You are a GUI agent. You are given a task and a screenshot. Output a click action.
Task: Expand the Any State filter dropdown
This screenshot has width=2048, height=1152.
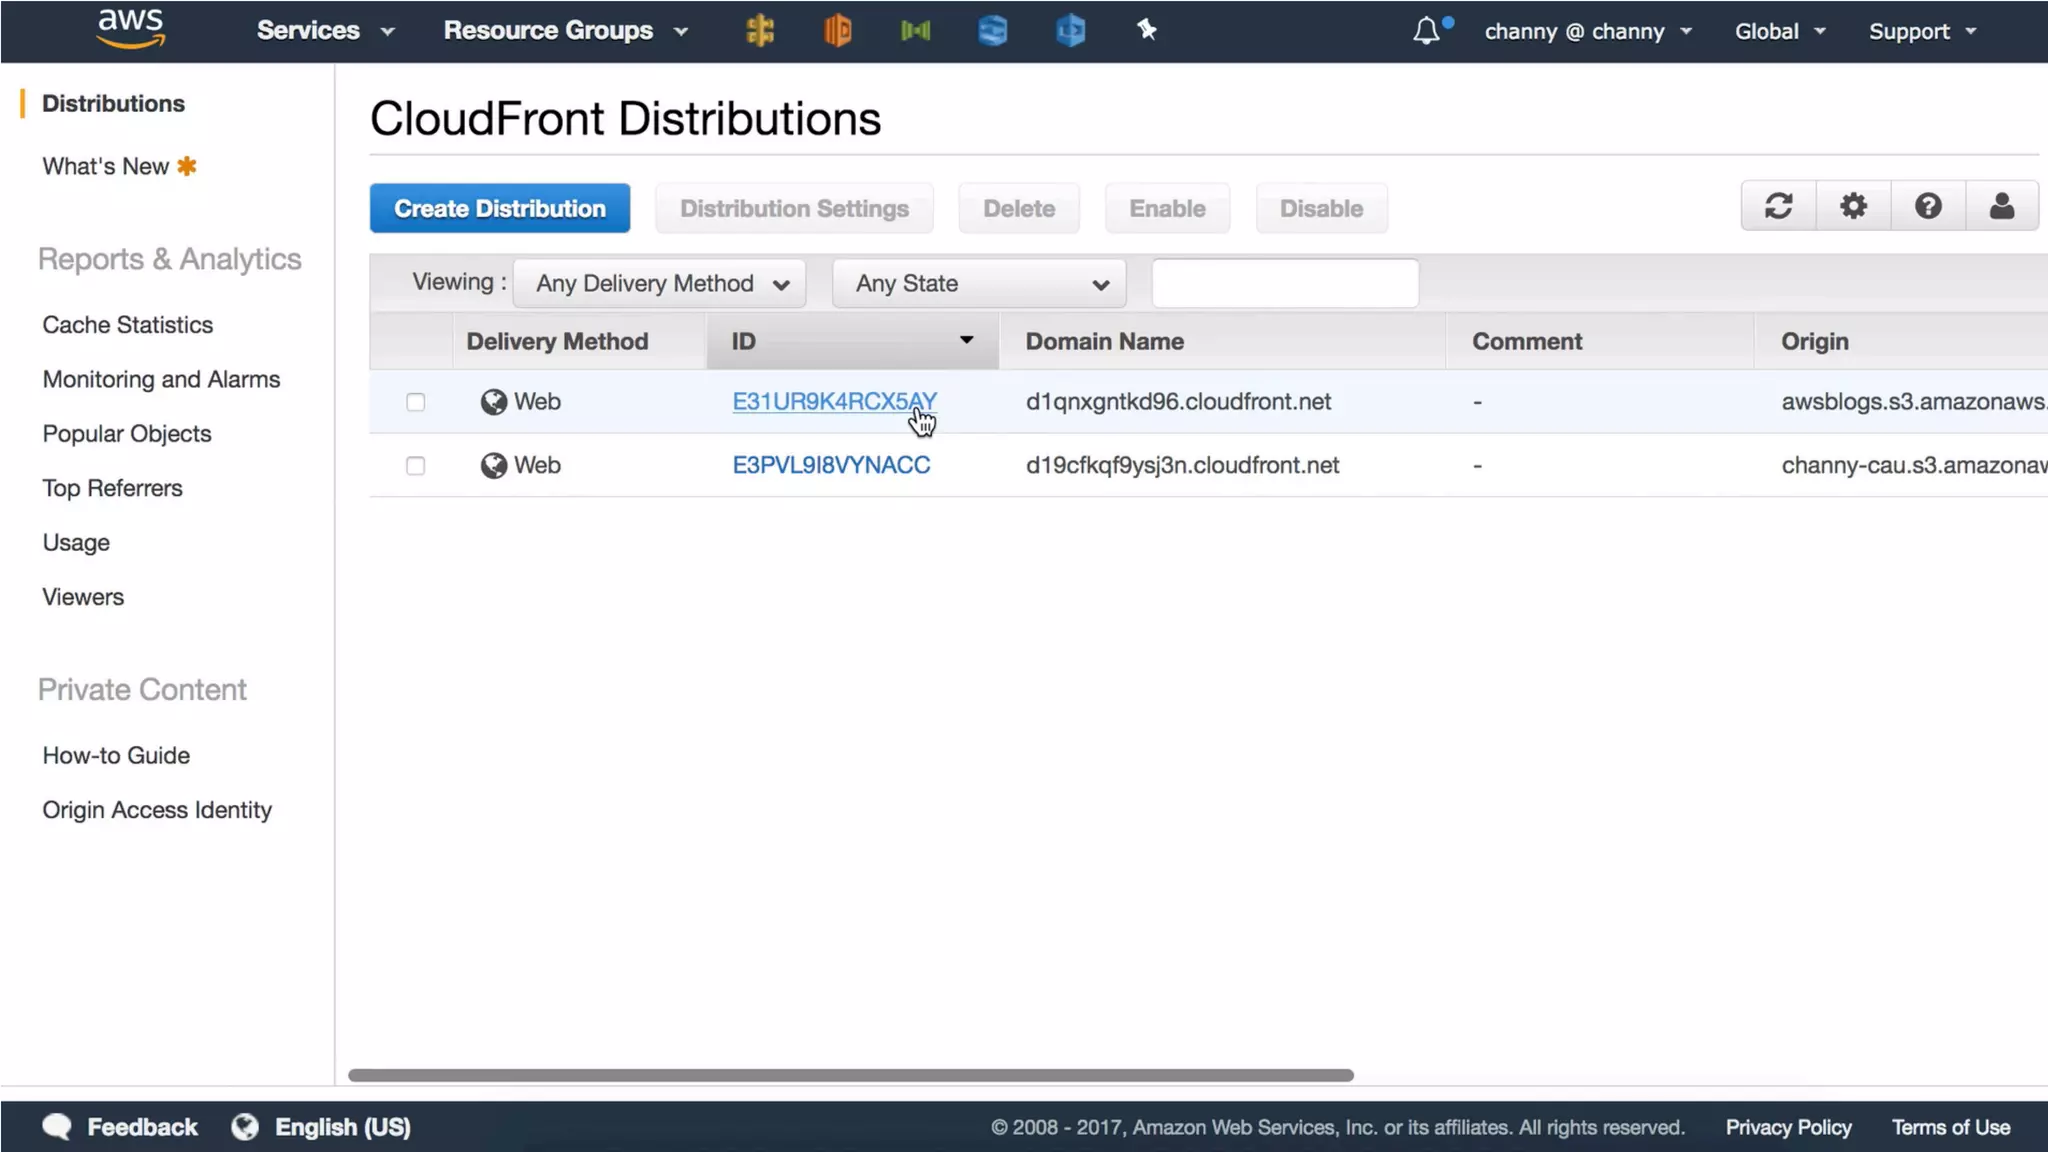pos(979,284)
